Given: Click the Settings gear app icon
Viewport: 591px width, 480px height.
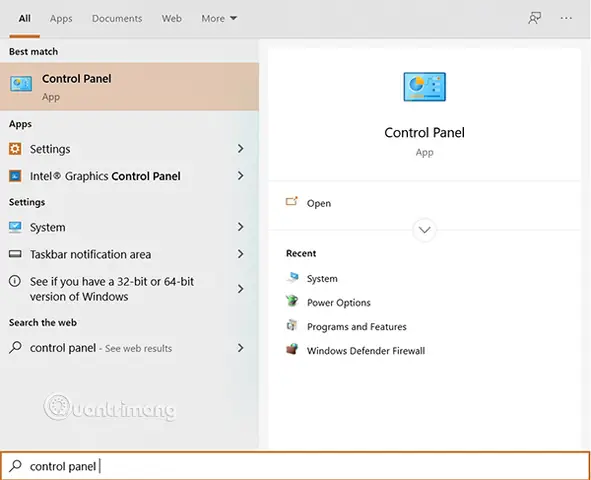Looking at the screenshot, I should point(15,149).
